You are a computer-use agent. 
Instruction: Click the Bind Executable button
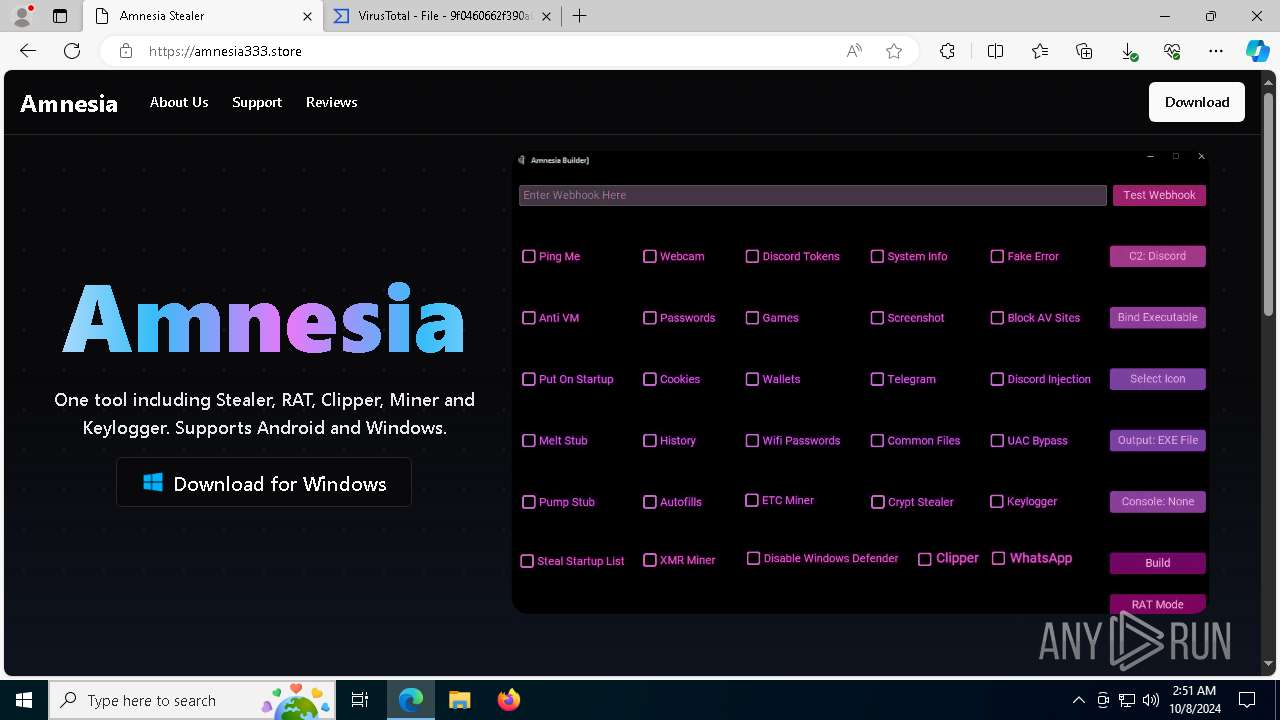click(x=1158, y=317)
